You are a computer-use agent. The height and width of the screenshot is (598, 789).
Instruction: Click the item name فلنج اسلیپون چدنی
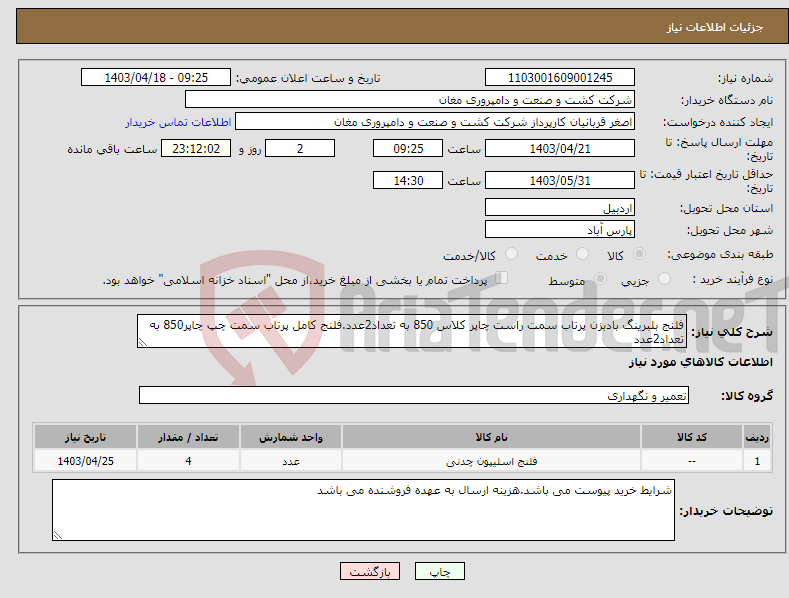pos(491,461)
